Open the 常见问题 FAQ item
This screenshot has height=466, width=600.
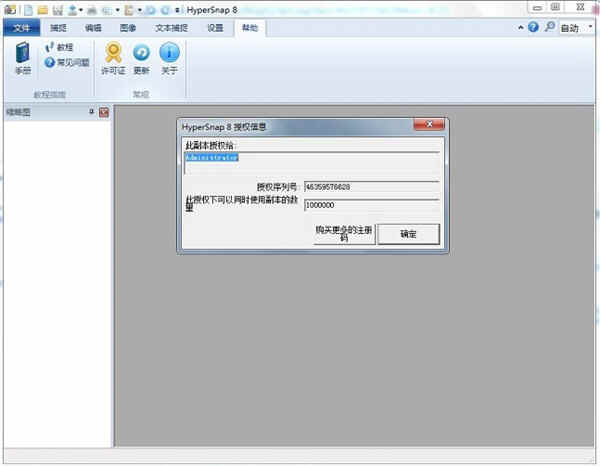(67, 62)
